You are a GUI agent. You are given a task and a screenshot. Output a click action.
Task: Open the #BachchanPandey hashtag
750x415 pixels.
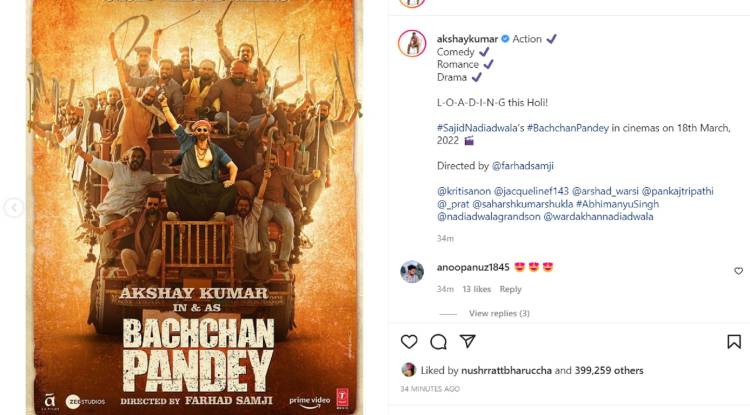point(568,128)
